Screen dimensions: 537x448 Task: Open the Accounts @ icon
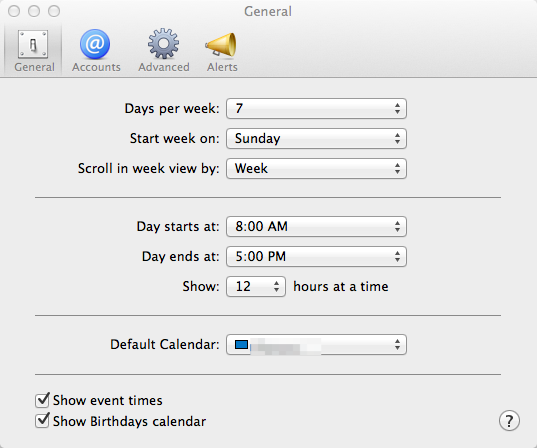tap(95, 44)
